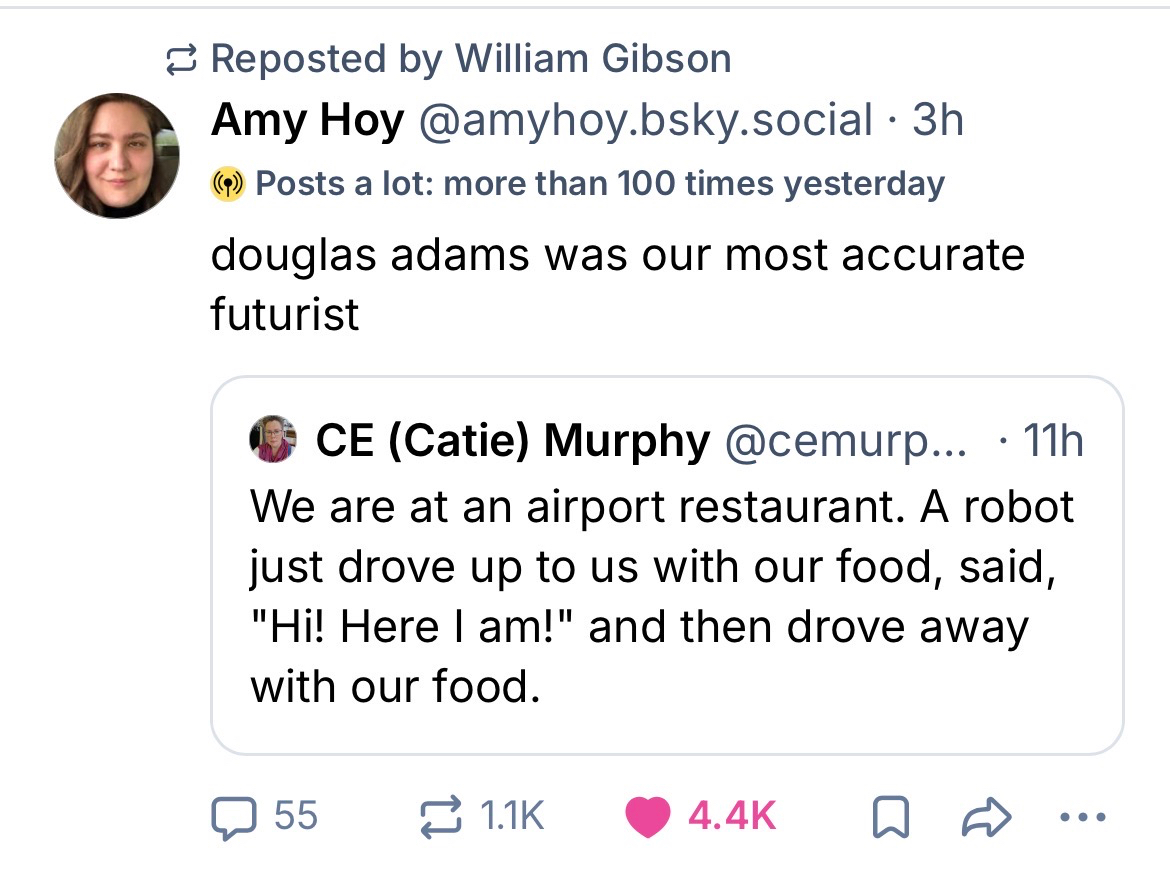Viewport: 1170px width, 881px height.
Task: Open CE (Catie) Murphy's small avatar
Action: click(x=275, y=439)
